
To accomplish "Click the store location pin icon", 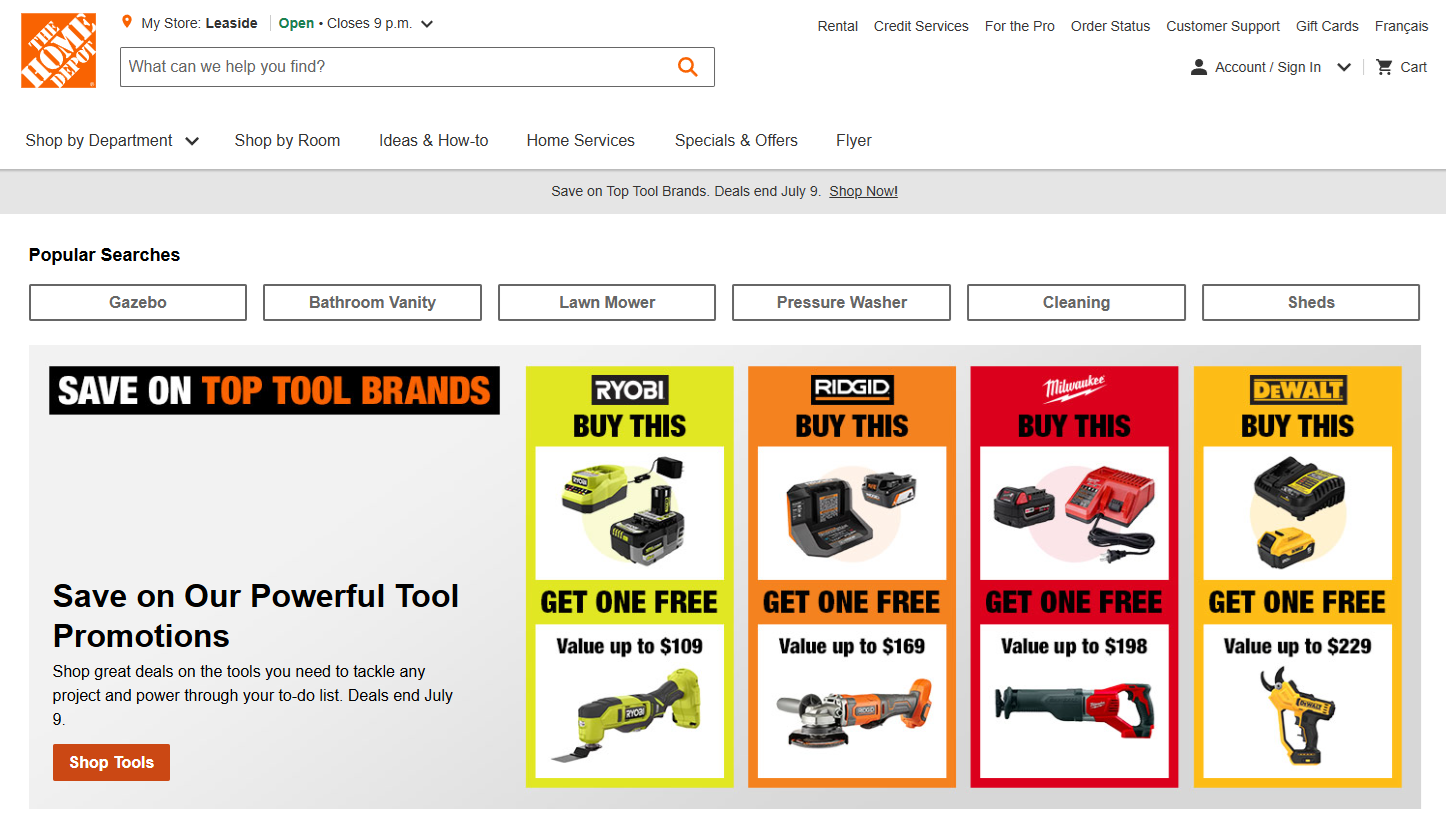I will (127, 22).
